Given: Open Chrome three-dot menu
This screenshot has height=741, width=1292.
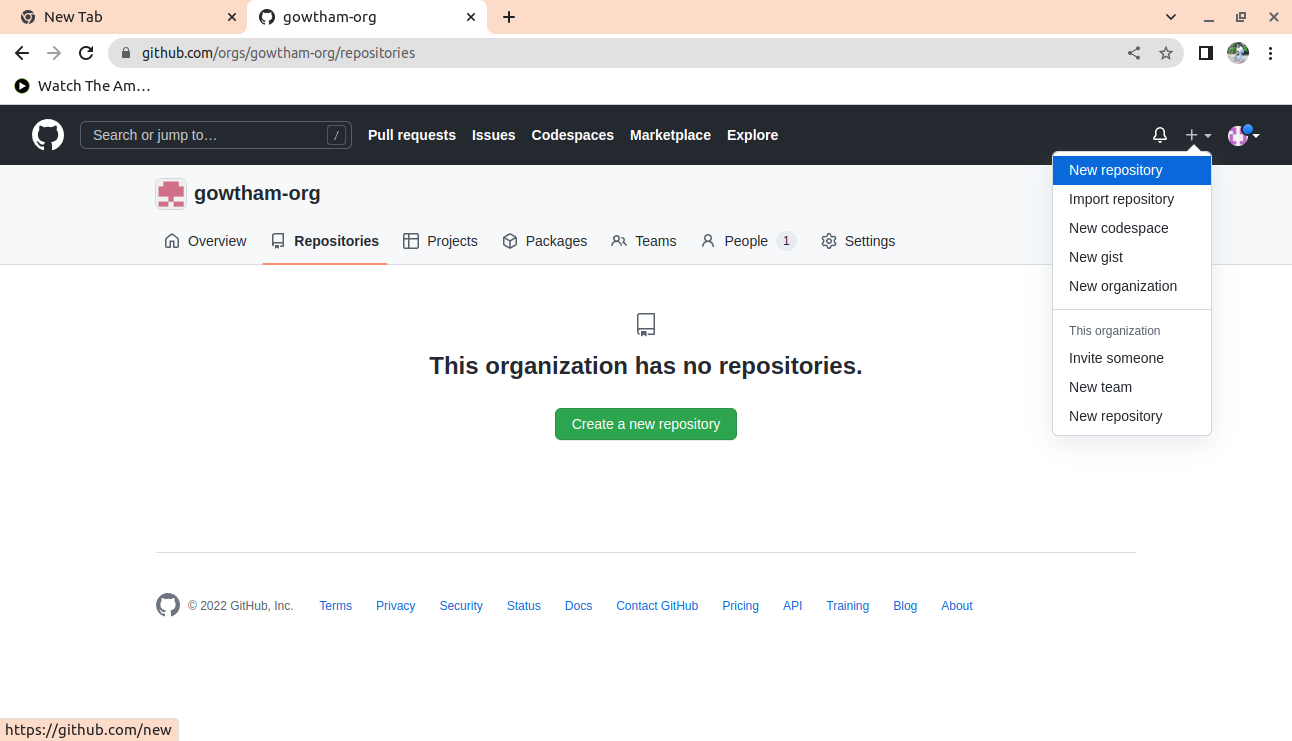Looking at the screenshot, I should (x=1271, y=53).
